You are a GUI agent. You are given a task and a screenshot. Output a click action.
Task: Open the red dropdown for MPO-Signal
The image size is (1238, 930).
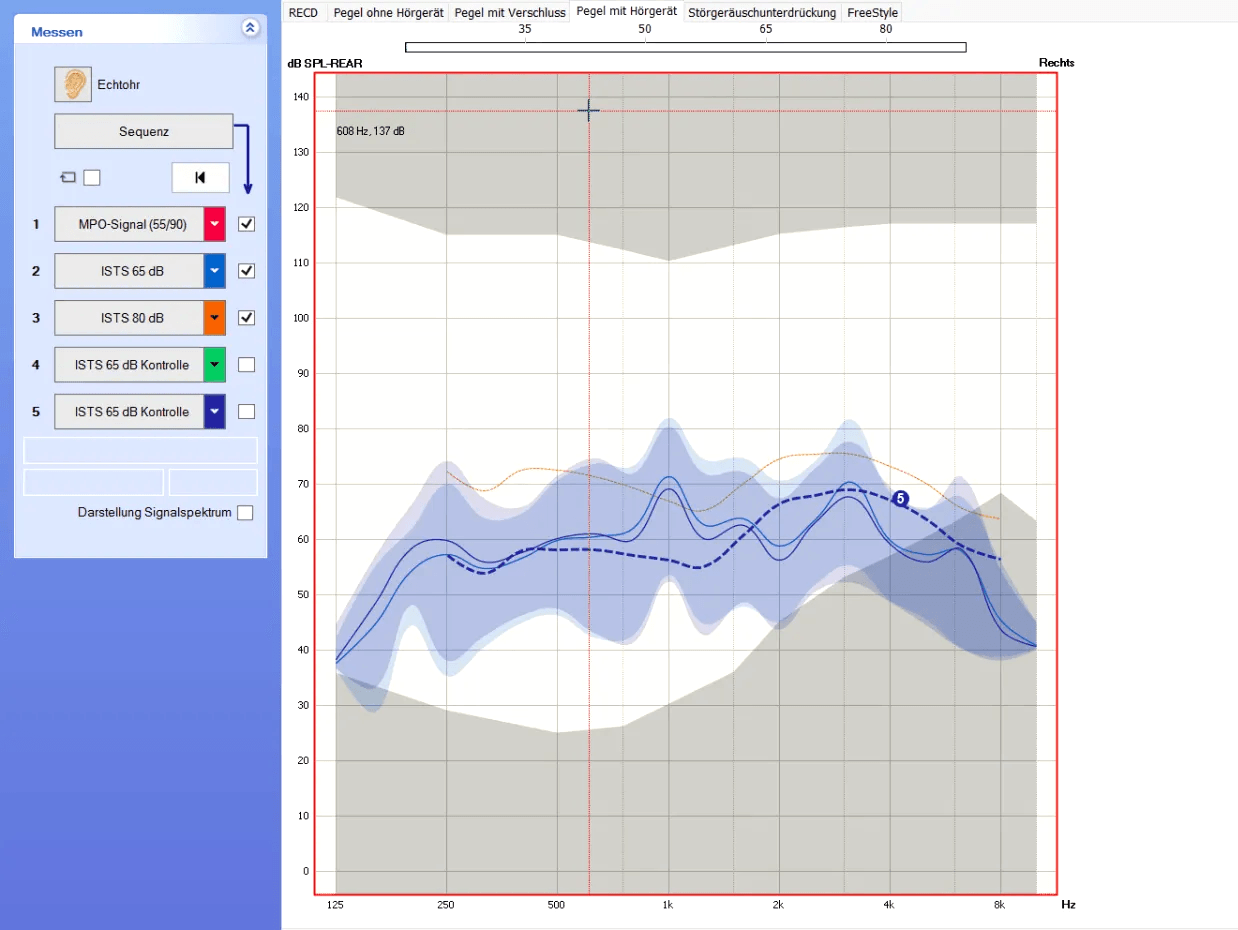215,224
